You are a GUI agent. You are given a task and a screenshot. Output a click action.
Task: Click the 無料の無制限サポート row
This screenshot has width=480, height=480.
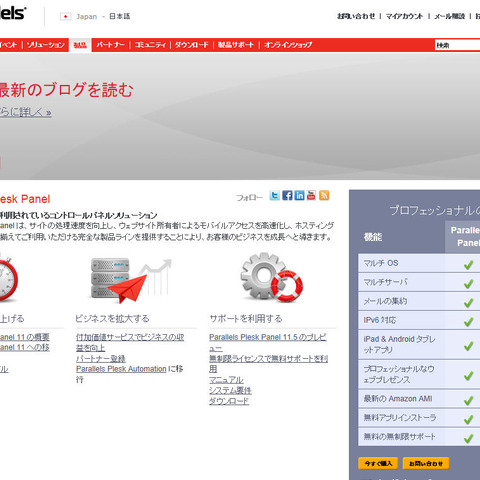pyautogui.click(x=419, y=437)
